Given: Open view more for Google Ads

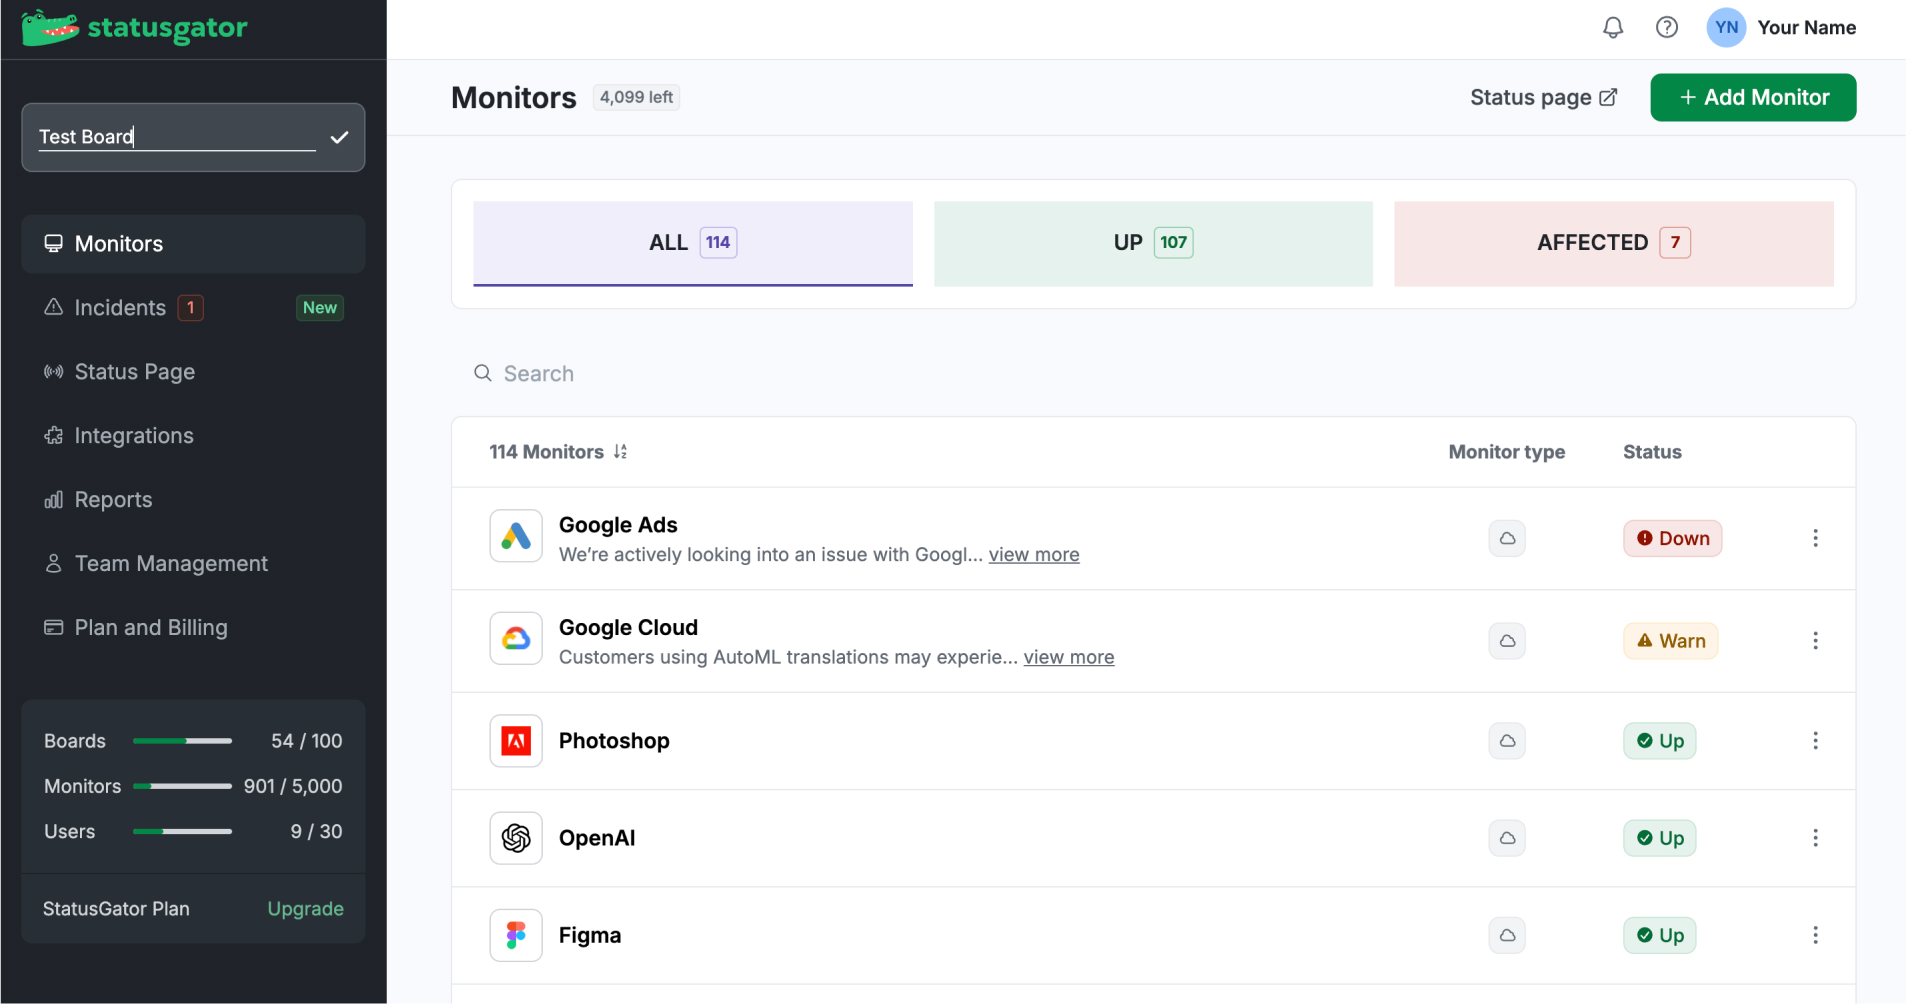Looking at the screenshot, I should pos(1034,555).
